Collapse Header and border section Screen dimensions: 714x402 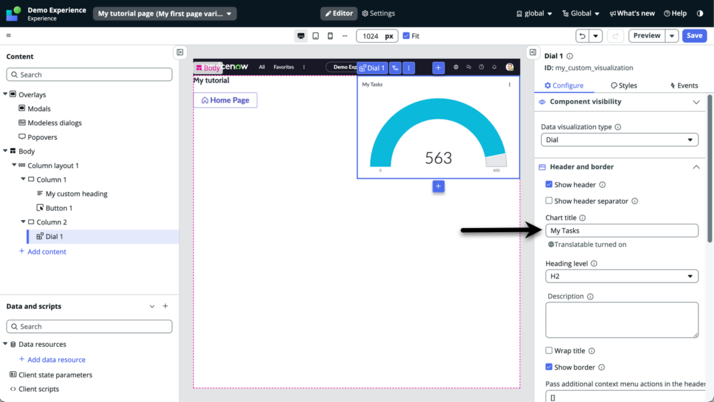pyautogui.click(x=696, y=167)
